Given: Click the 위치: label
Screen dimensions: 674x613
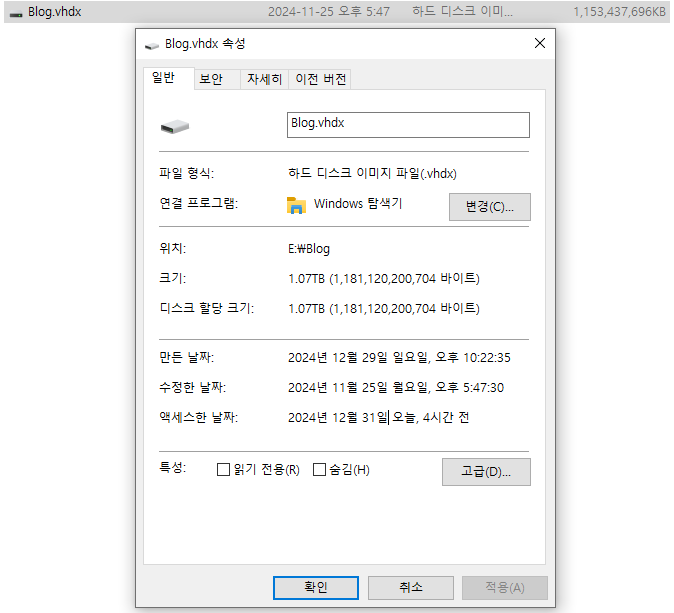Looking at the screenshot, I should coord(173,248).
